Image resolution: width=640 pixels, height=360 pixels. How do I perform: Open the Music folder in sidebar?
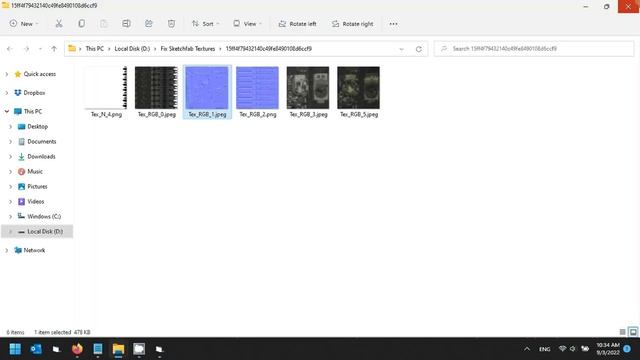pos(35,171)
